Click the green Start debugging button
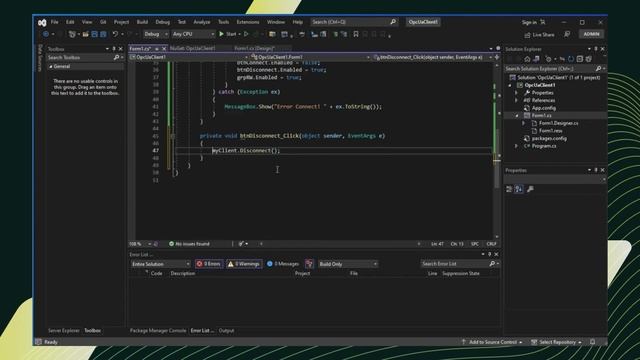Image resolution: width=640 pixels, height=360 pixels. (227, 34)
